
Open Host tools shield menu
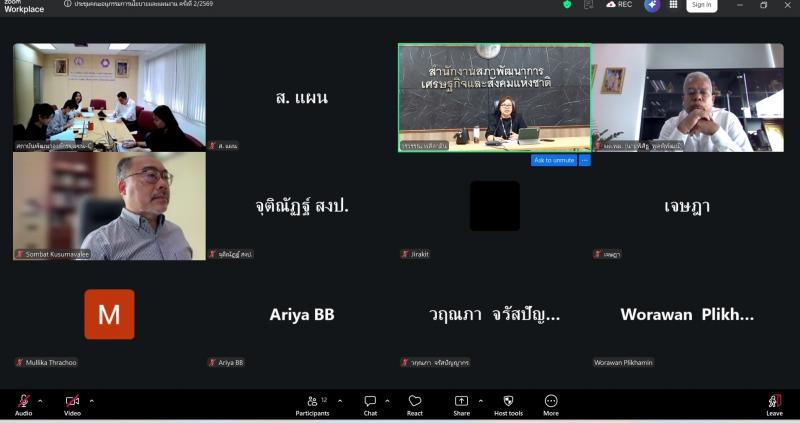pos(508,405)
